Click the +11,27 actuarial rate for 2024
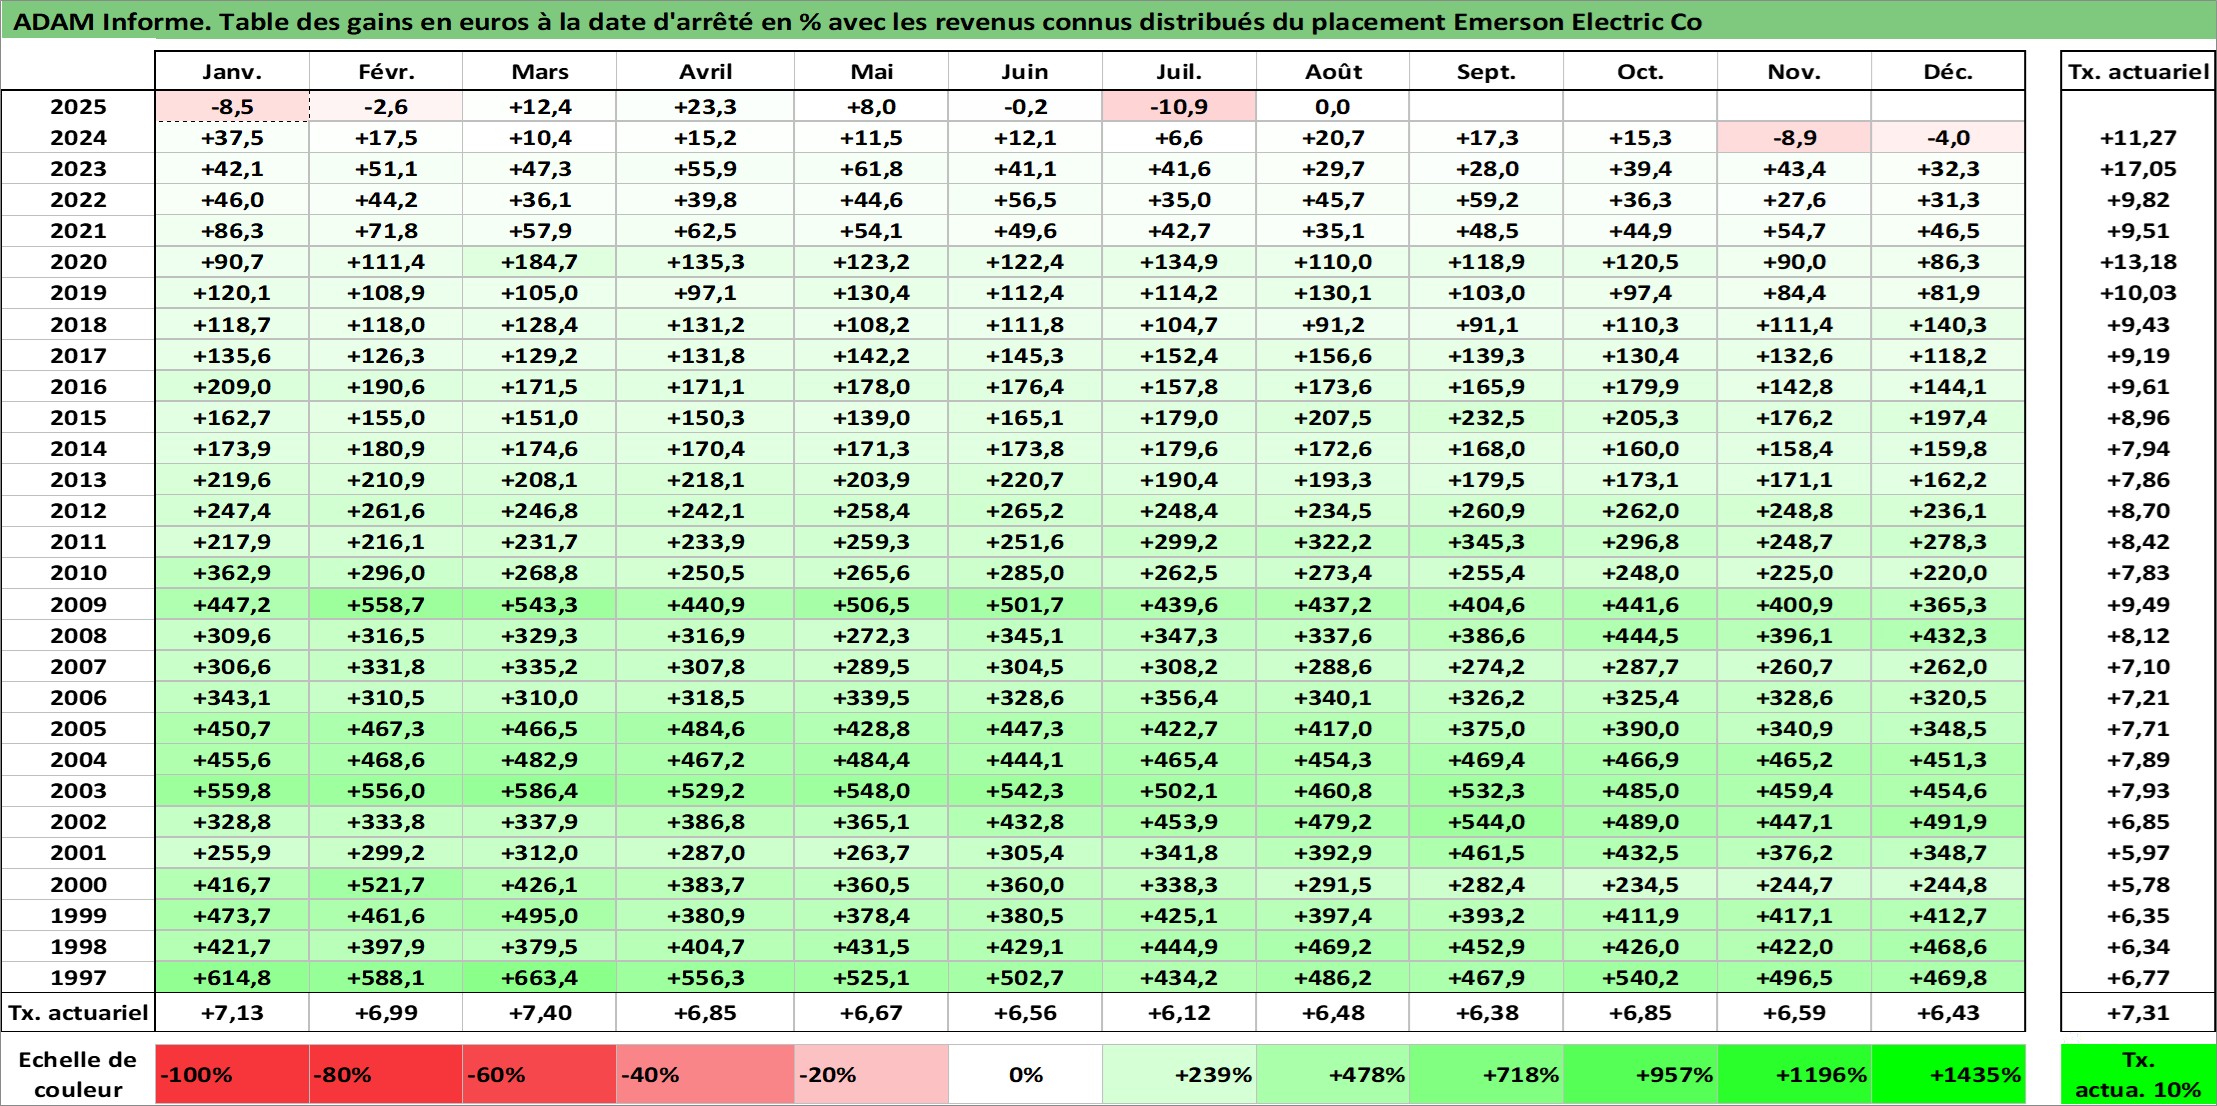Image resolution: width=2217 pixels, height=1106 pixels. [2138, 138]
